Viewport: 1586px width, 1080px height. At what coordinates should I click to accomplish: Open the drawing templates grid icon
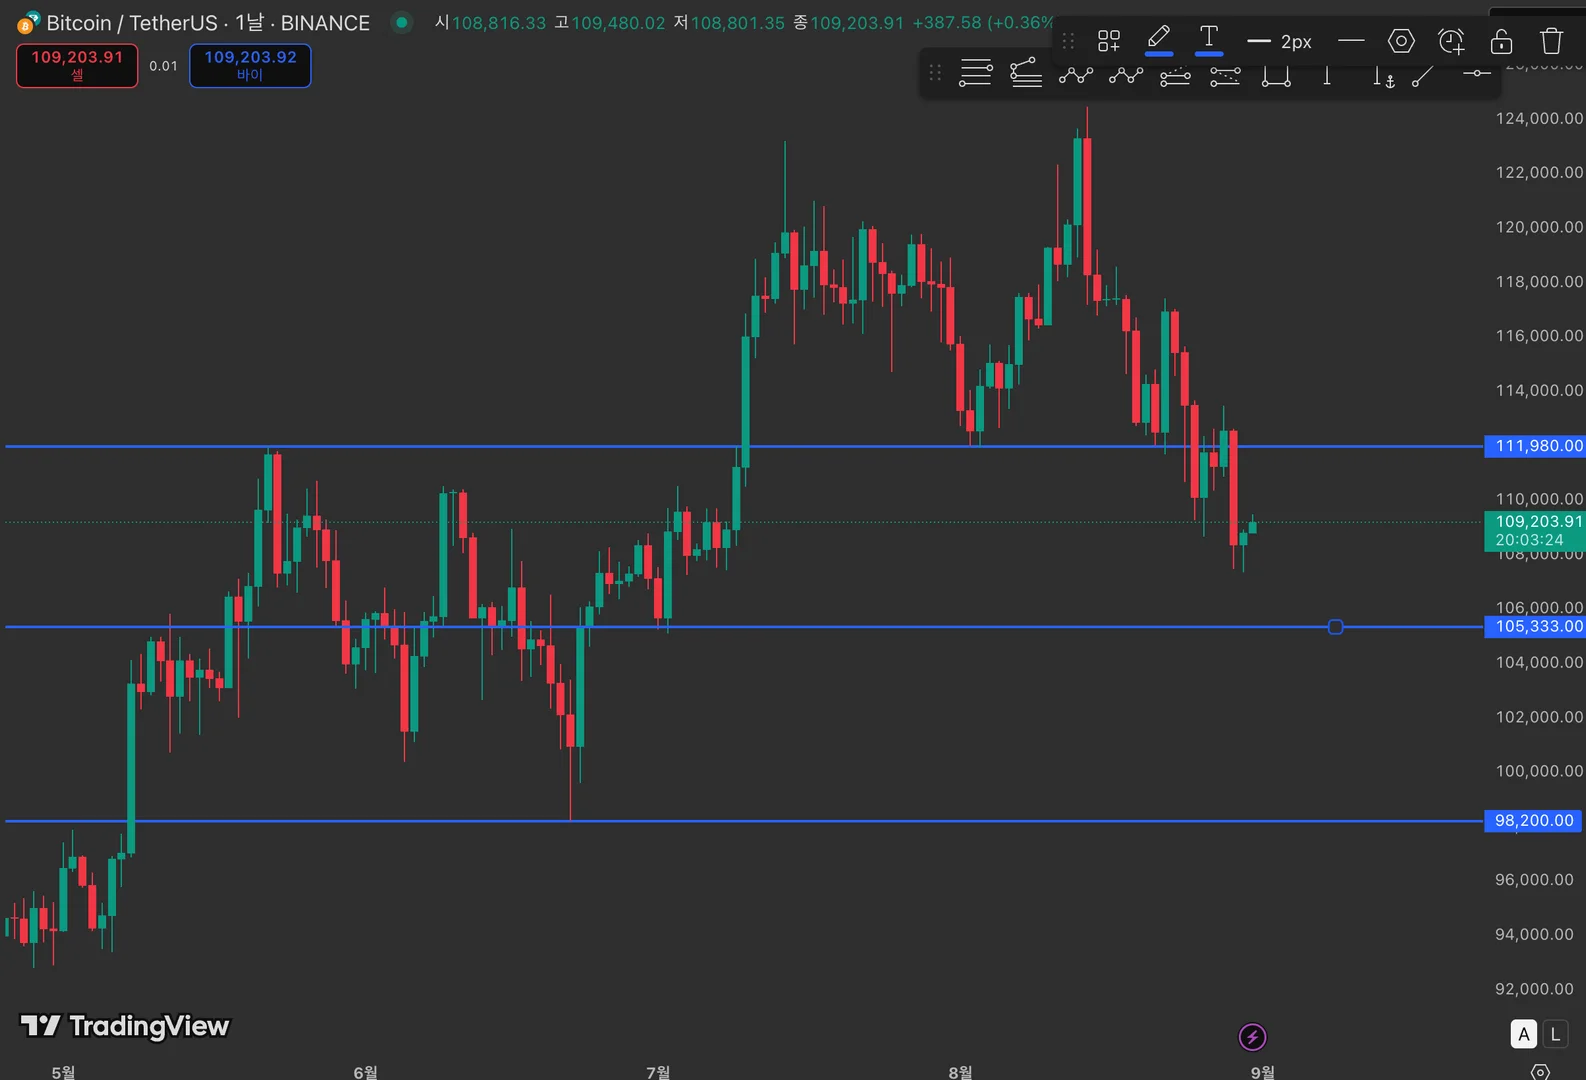(x=1108, y=41)
